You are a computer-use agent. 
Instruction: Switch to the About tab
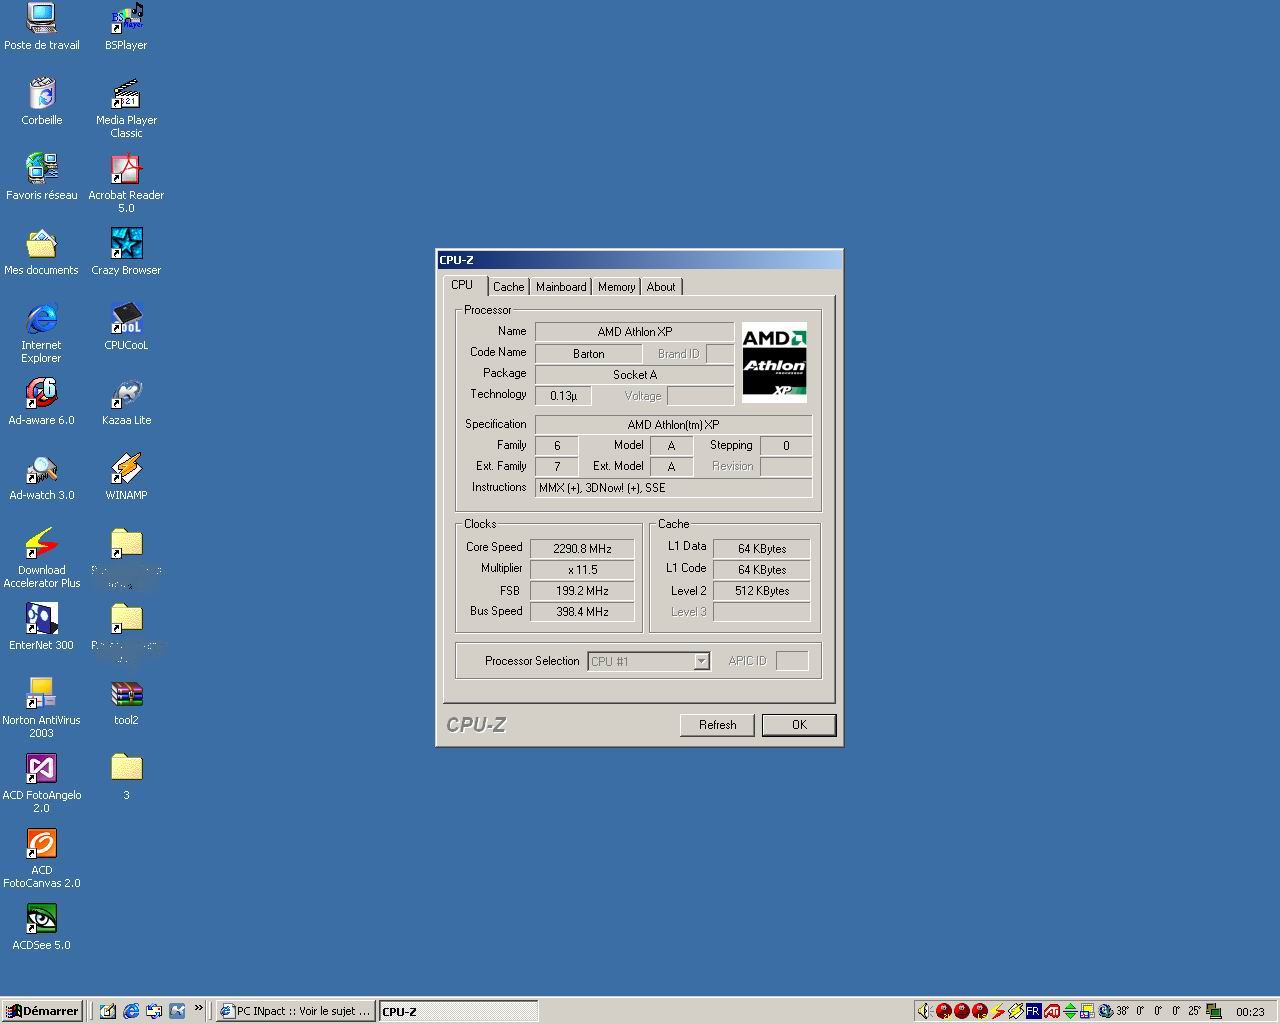point(661,287)
